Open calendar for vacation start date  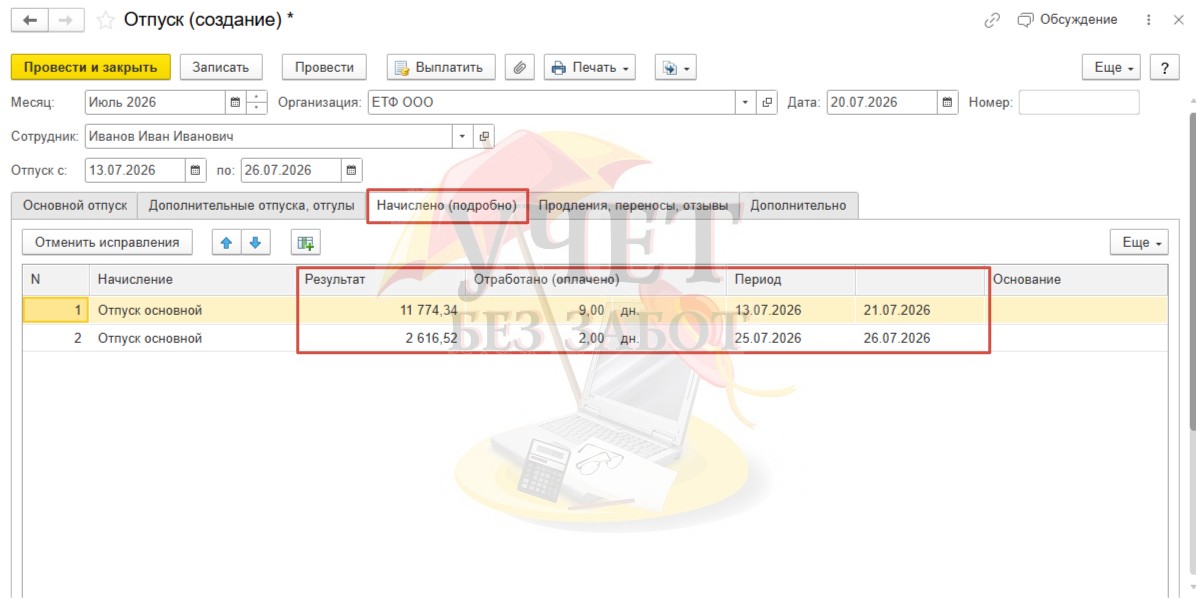pos(196,170)
